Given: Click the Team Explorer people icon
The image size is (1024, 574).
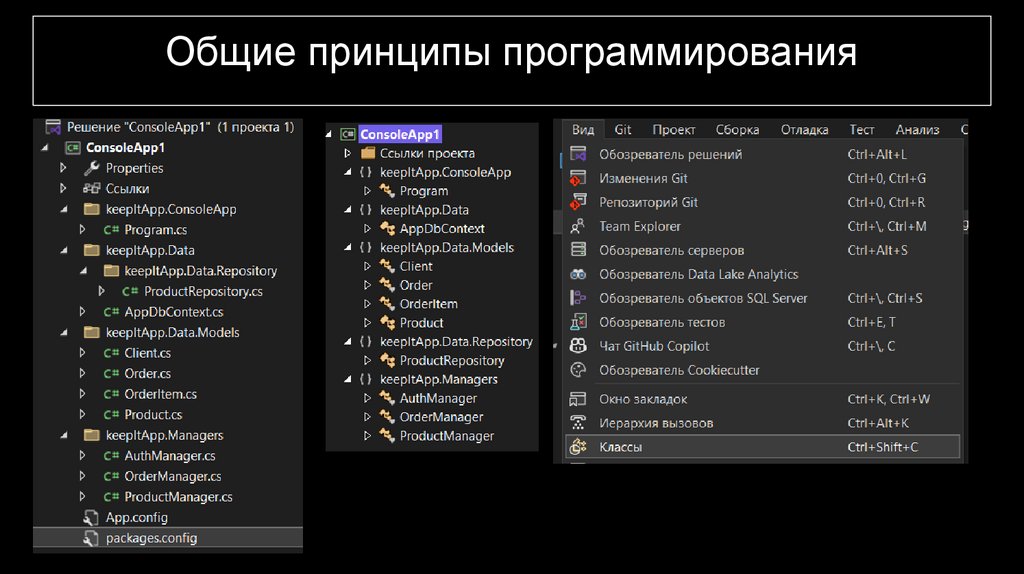Looking at the screenshot, I should click(x=578, y=226).
